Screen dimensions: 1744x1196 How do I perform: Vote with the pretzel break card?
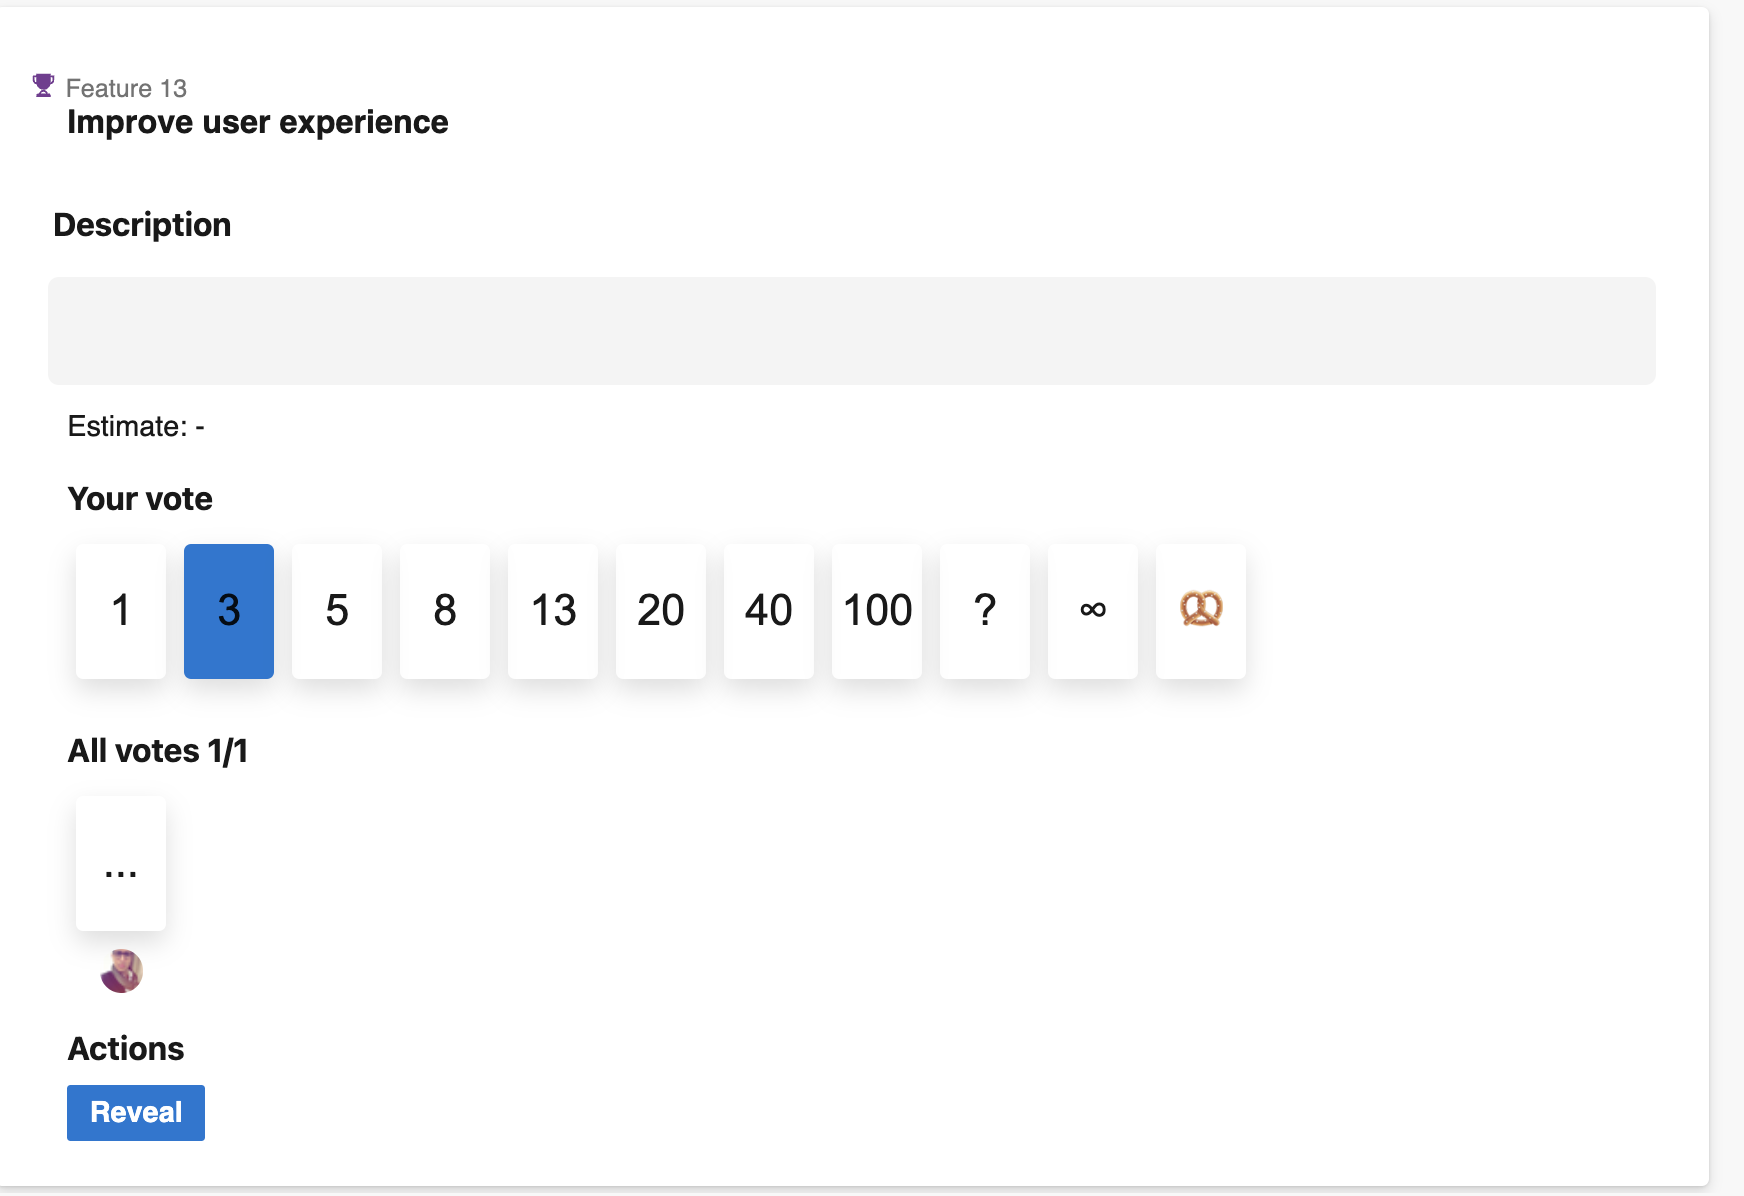(1201, 611)
